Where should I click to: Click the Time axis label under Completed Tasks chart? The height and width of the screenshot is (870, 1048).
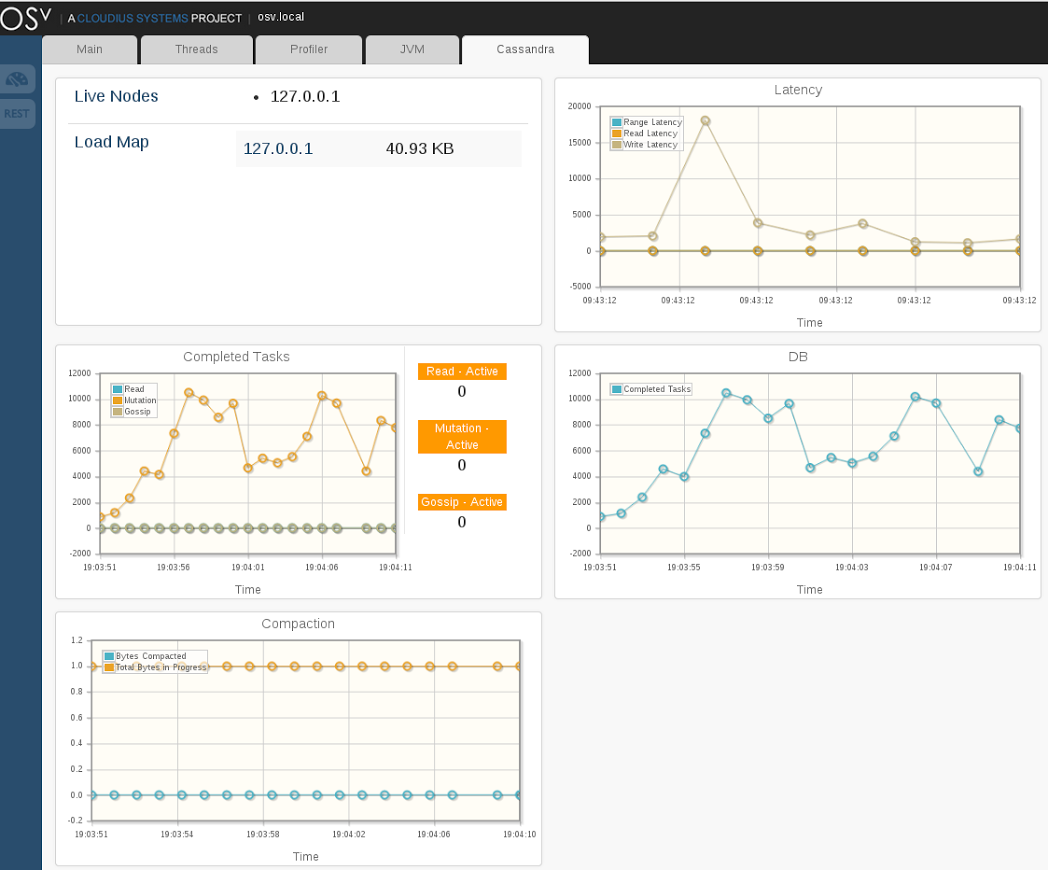(248, 589)
